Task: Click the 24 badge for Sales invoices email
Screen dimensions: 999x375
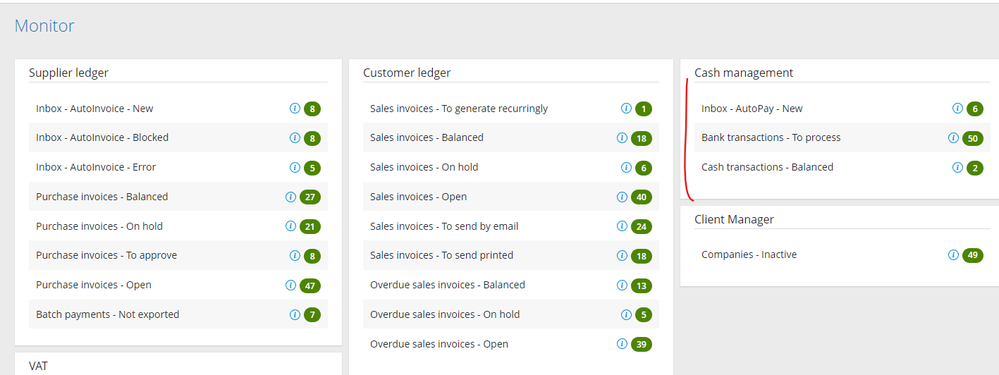Action: click(642, 227)
